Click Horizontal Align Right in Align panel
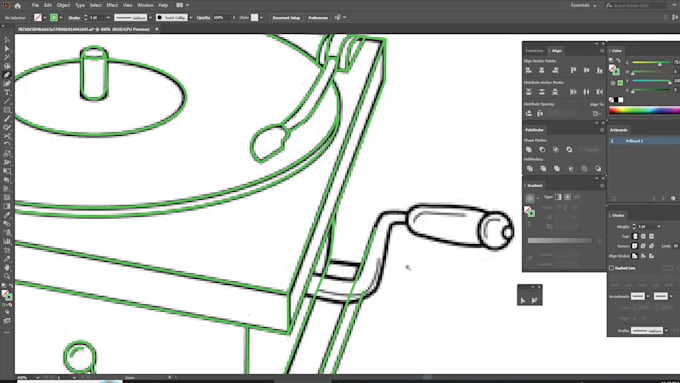 [555, 70]
